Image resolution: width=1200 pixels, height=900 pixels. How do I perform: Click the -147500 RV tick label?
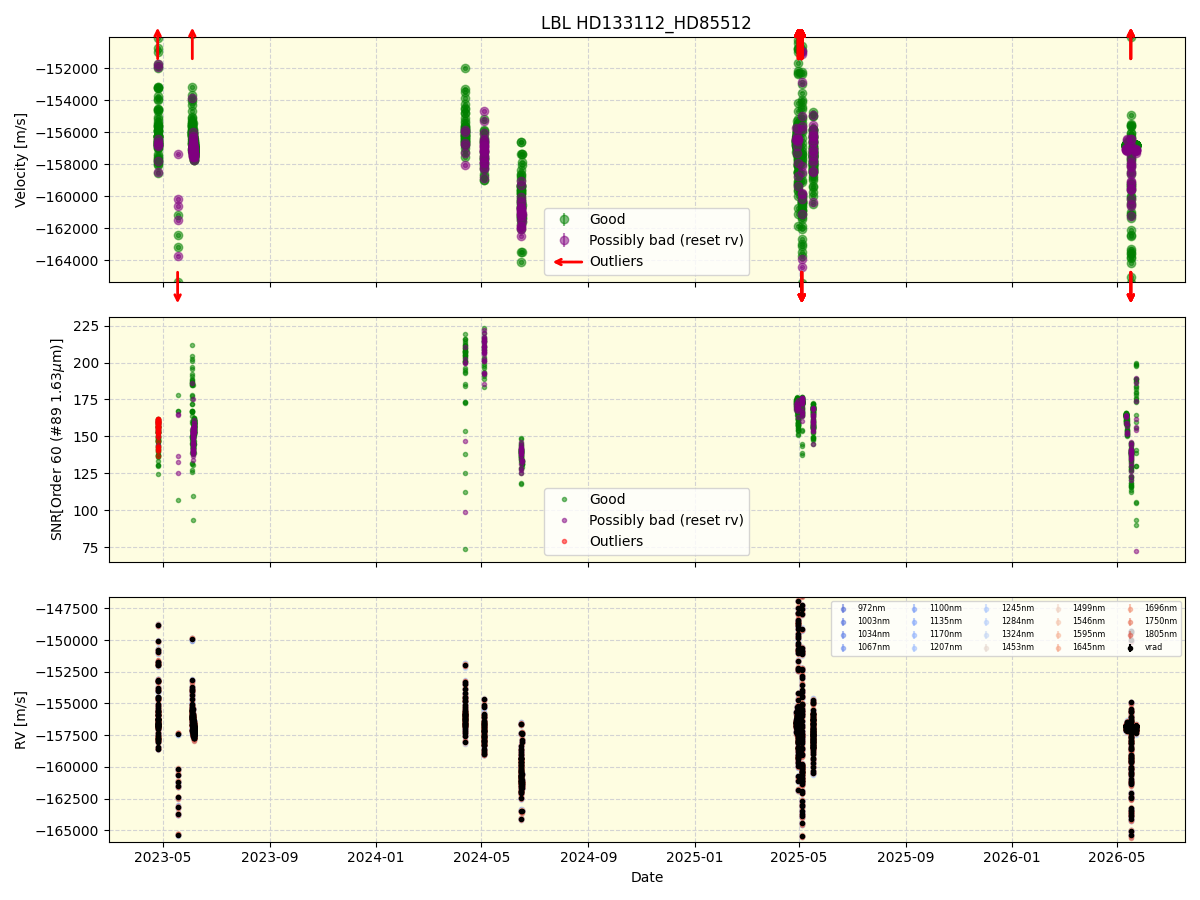coord(69,609)
